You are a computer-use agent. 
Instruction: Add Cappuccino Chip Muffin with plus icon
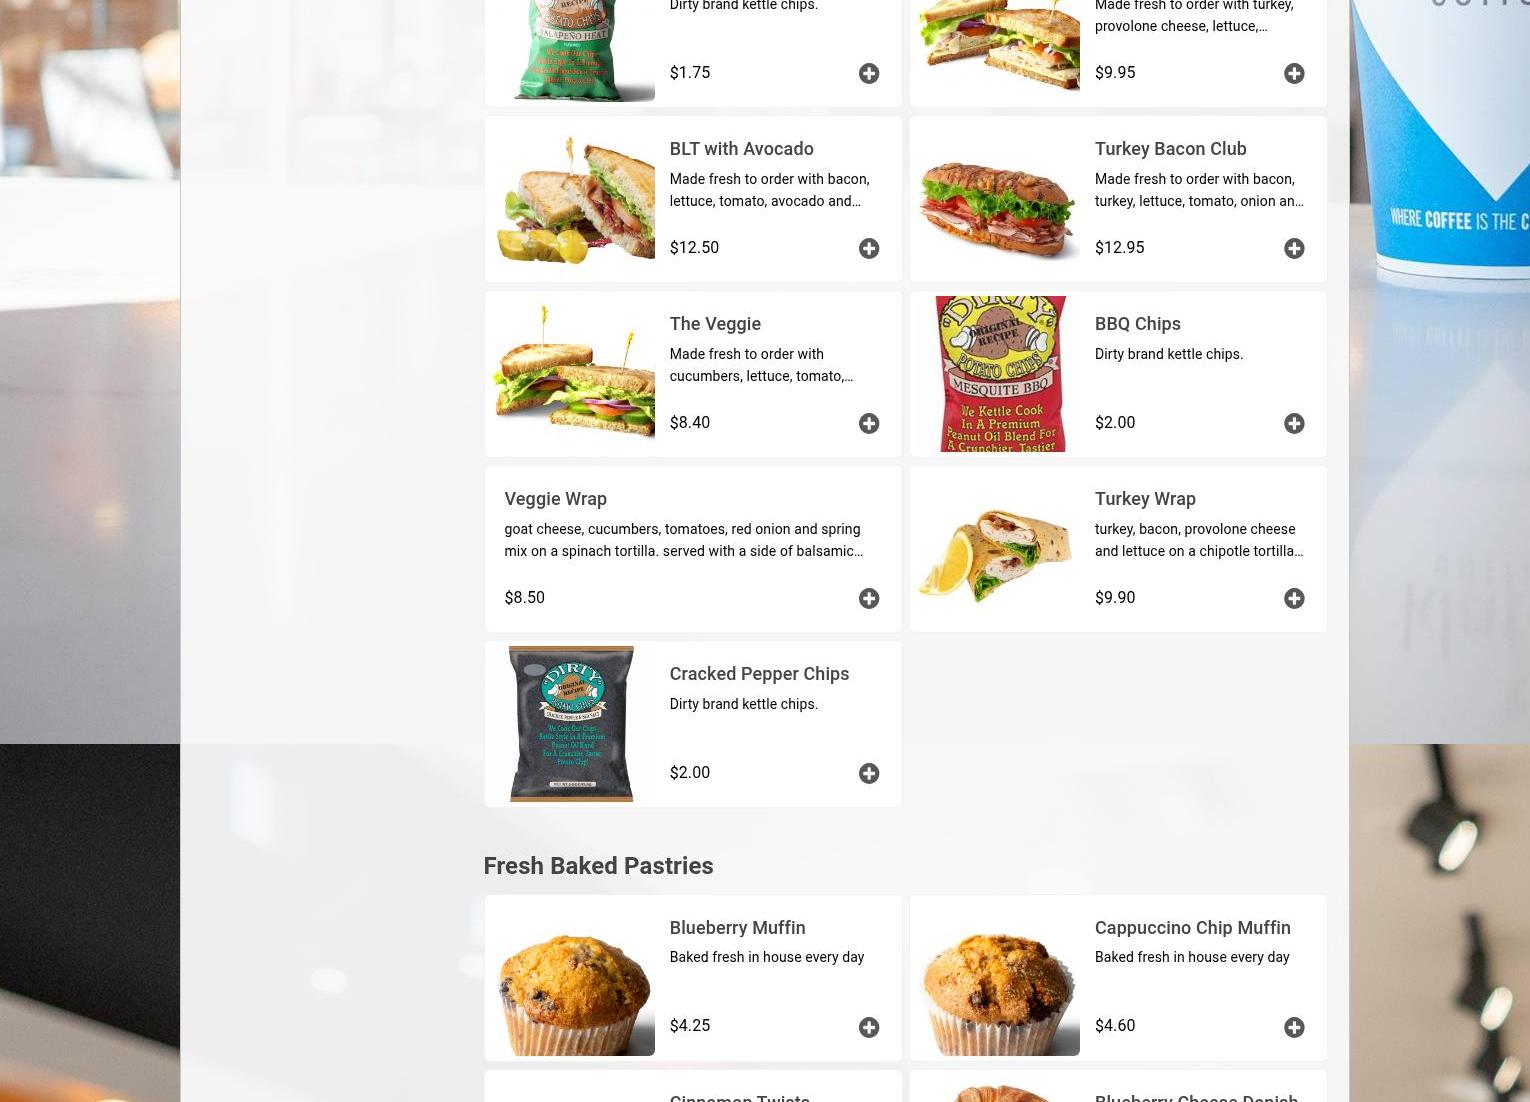click(1293, 1027)
